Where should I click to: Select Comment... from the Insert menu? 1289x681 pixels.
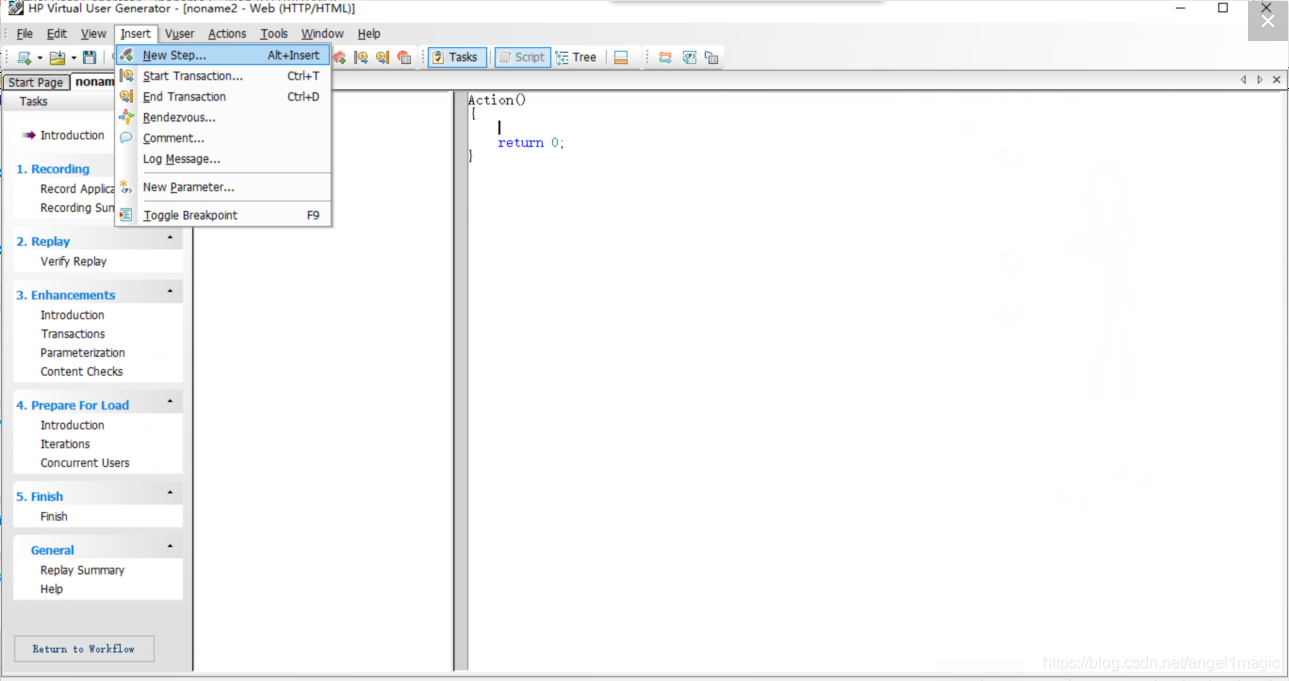pos(223,138)
